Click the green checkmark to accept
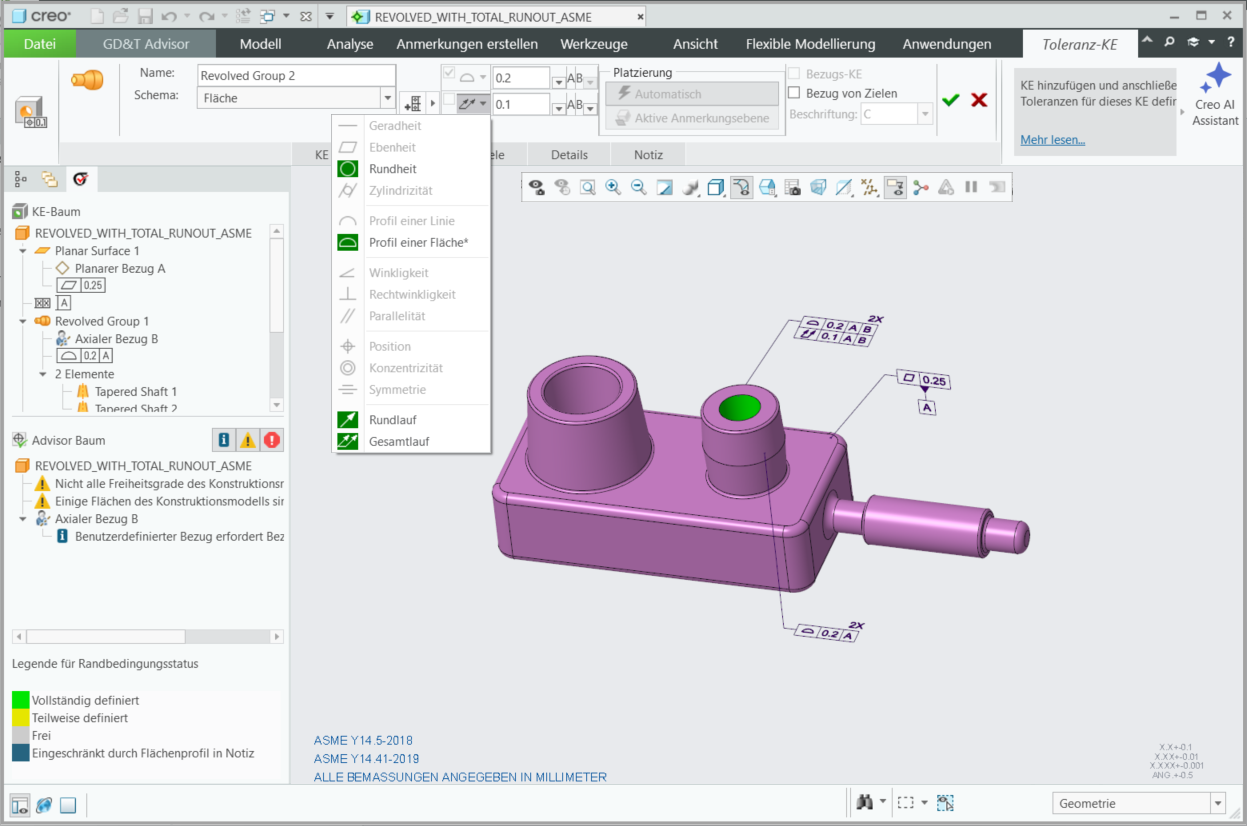This screenshot has height=826, width=1247. coord(951,100)
